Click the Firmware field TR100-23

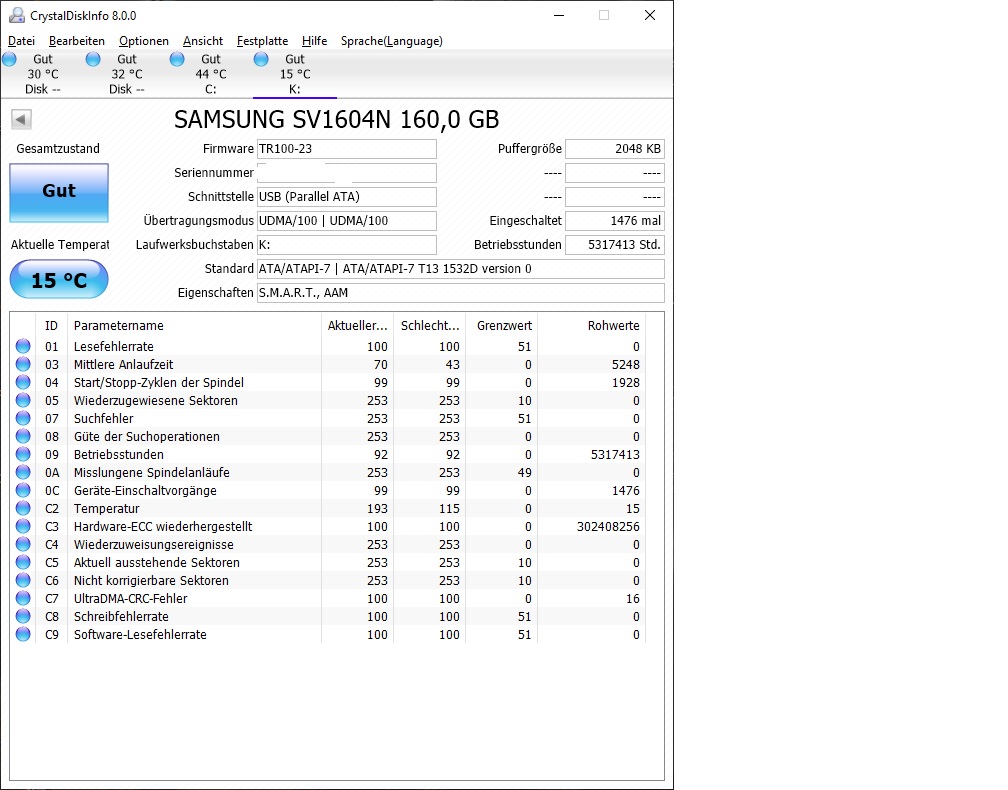346,148
